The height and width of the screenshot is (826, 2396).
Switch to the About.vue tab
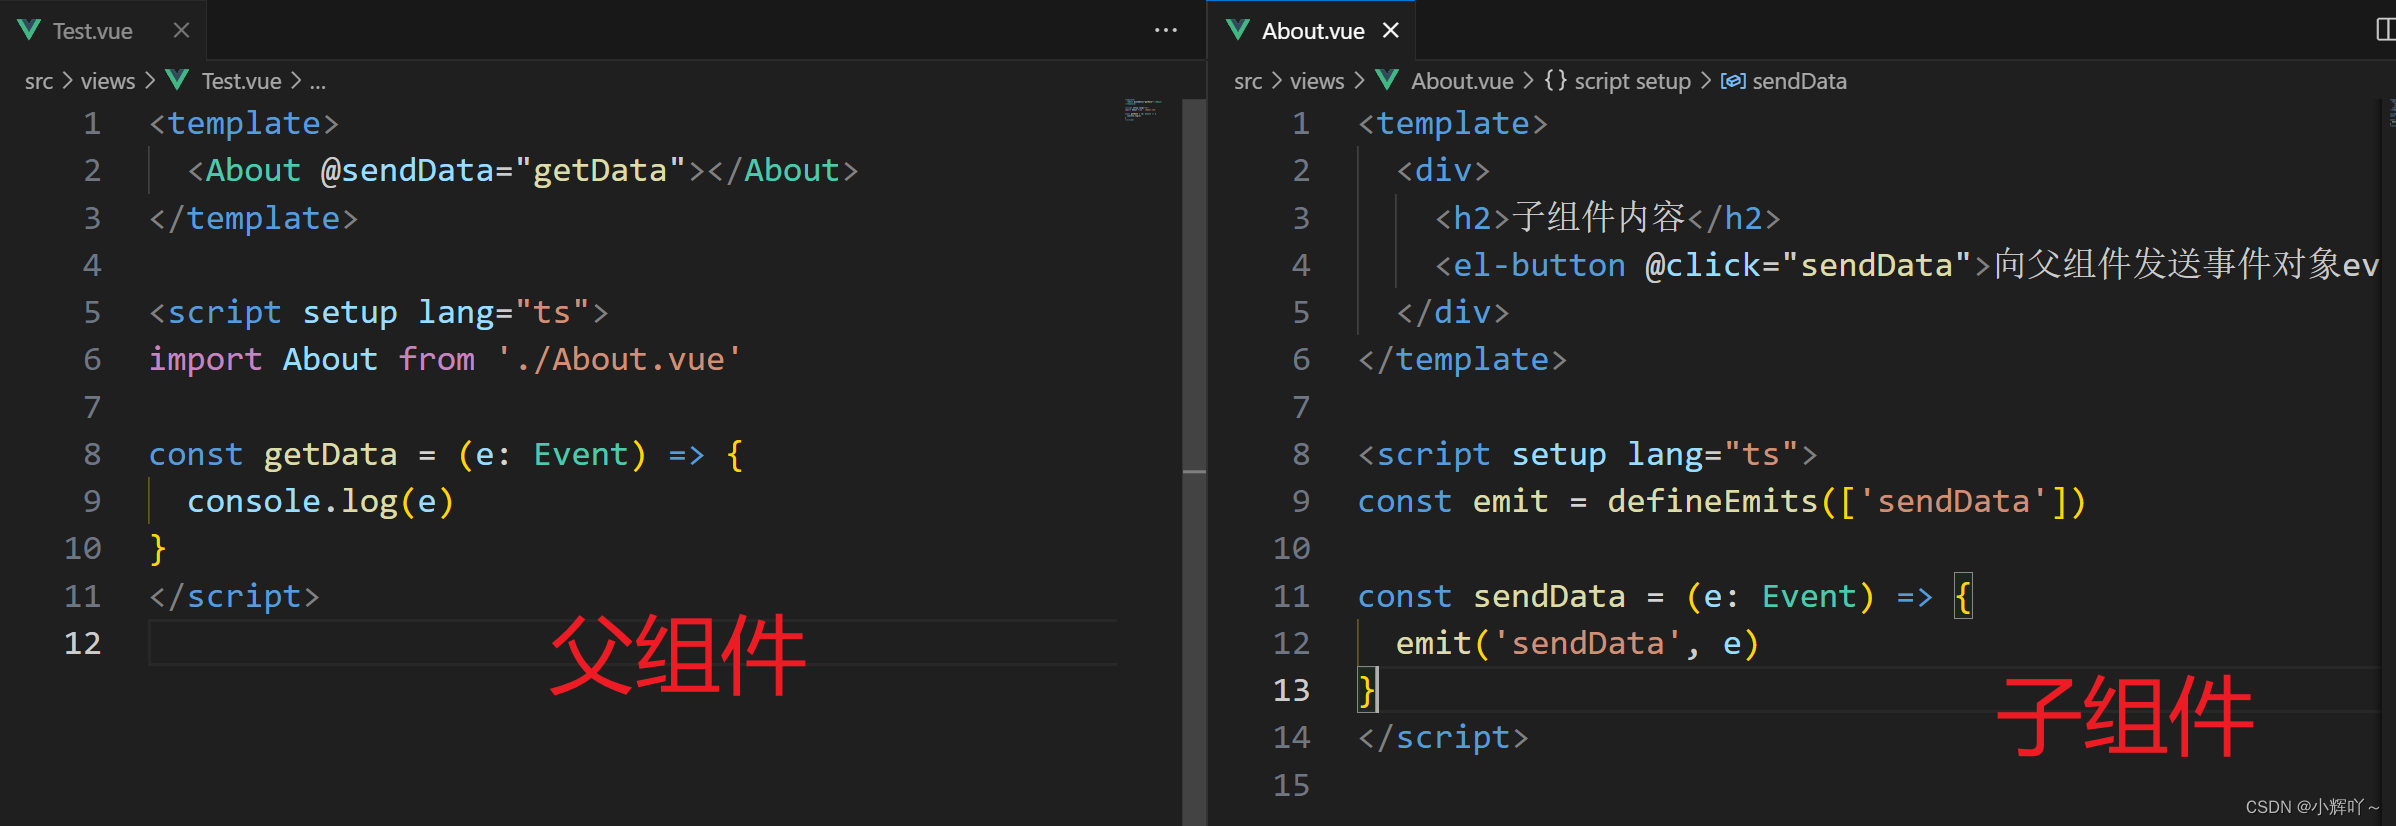click(1312, 31)
